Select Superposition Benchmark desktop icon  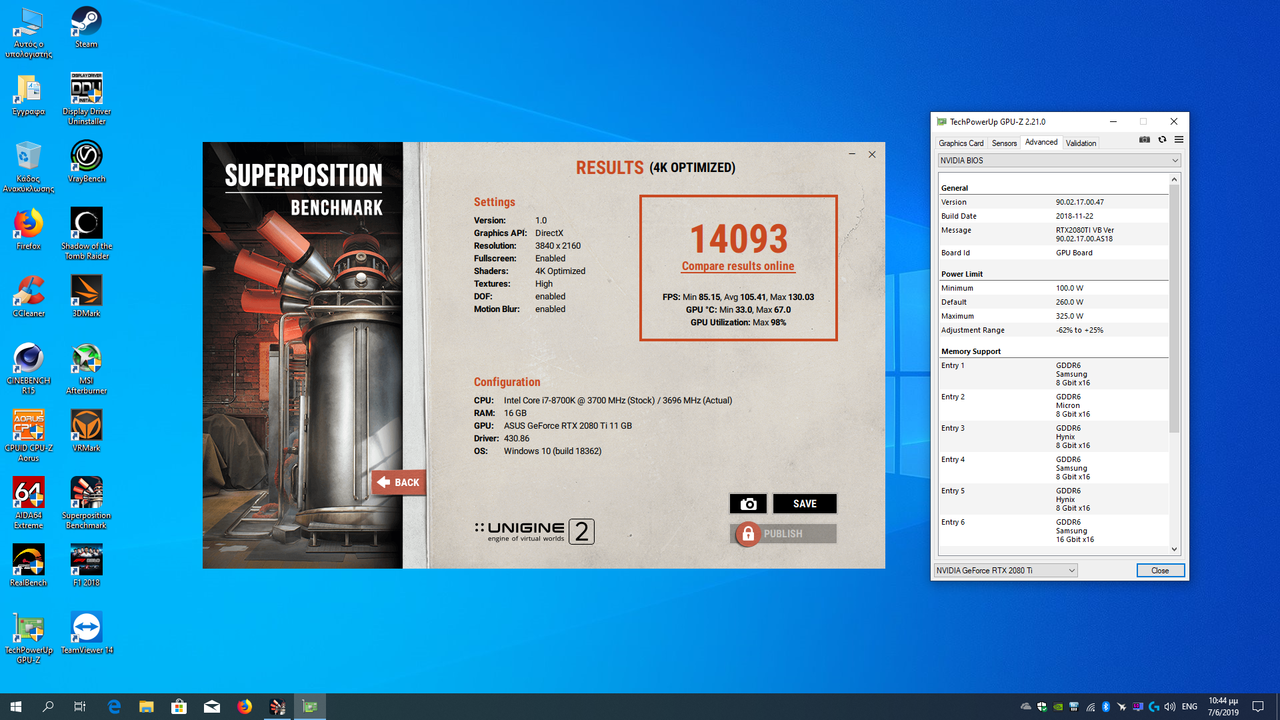tap(86, 503)
